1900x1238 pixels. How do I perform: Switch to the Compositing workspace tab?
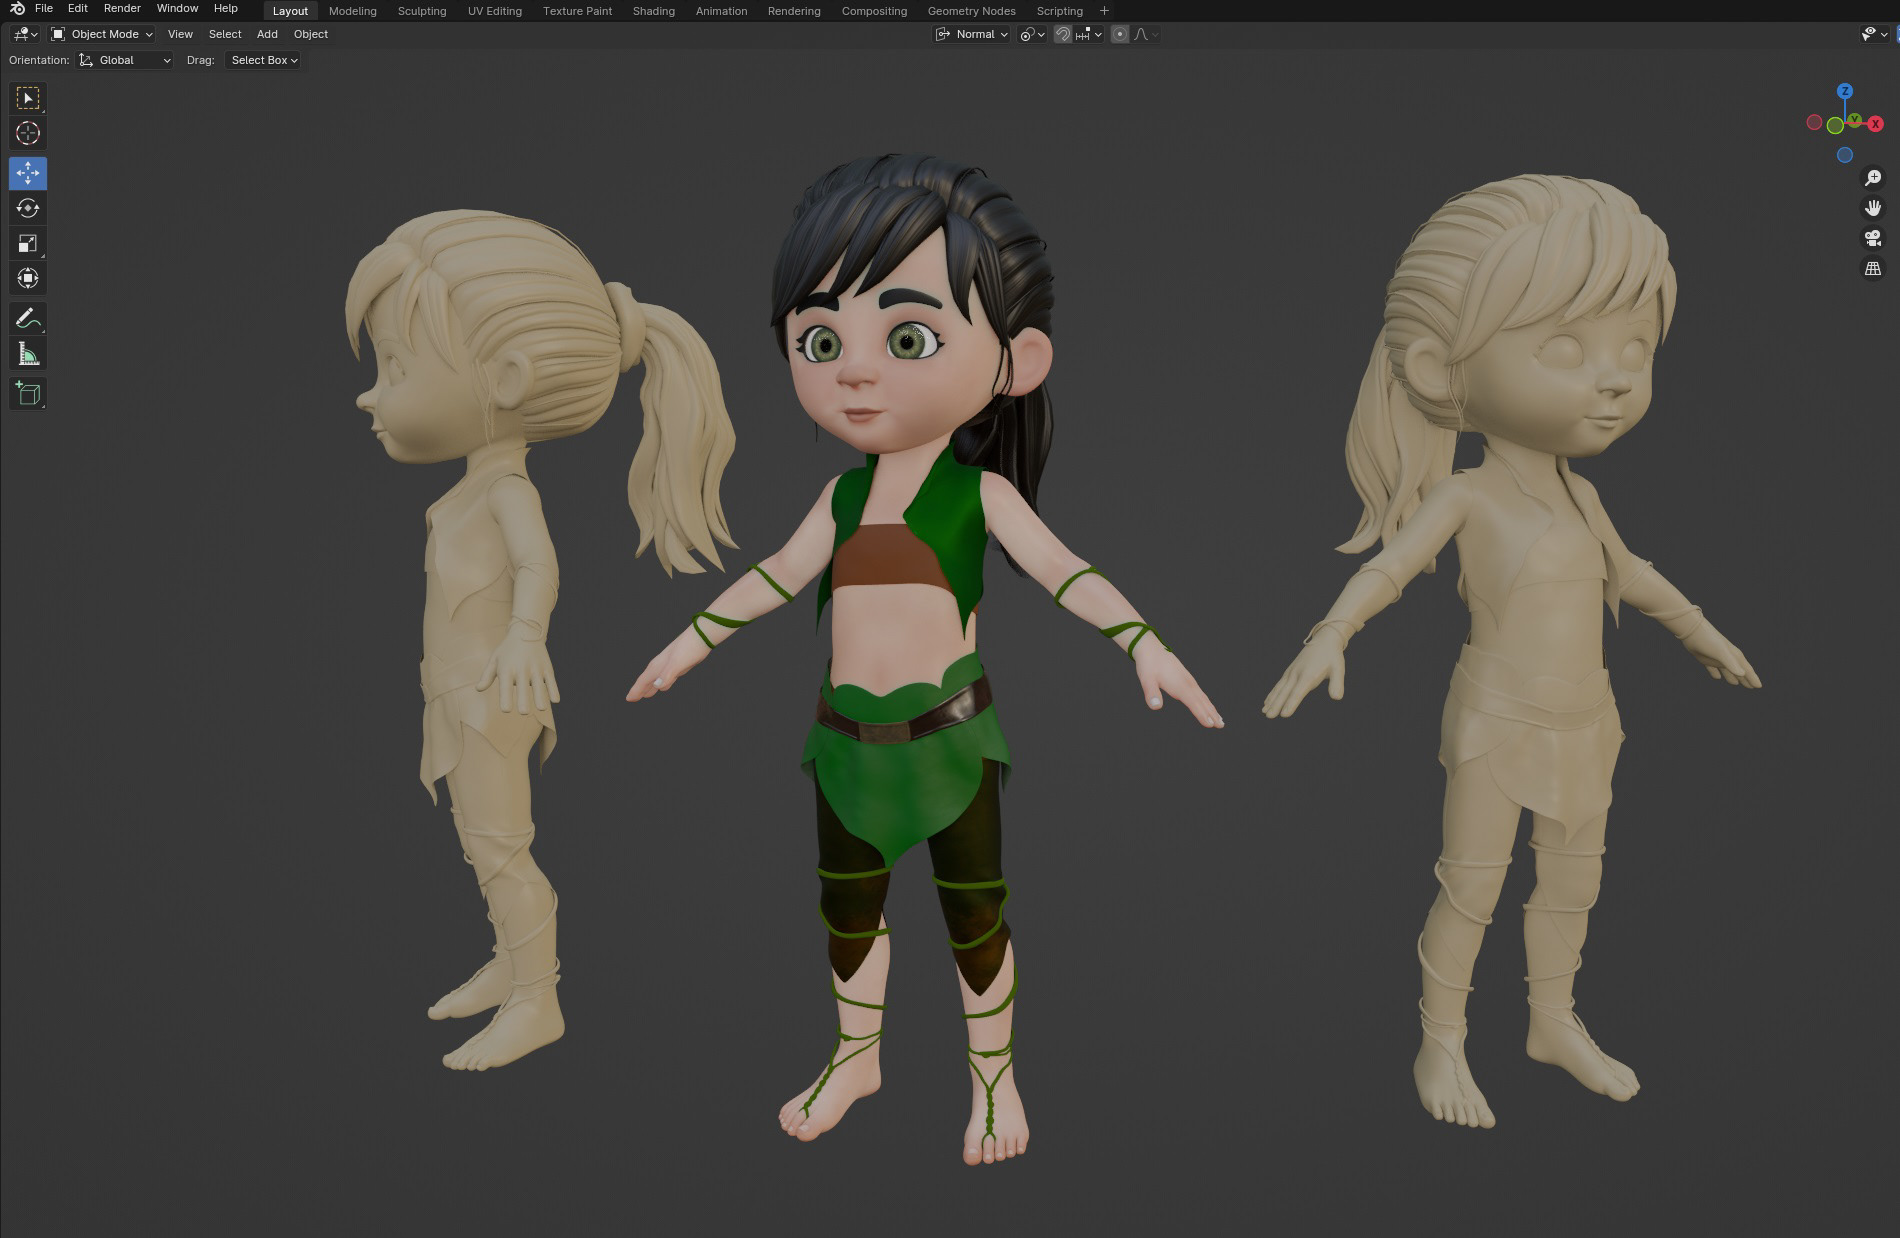[874, 11]
